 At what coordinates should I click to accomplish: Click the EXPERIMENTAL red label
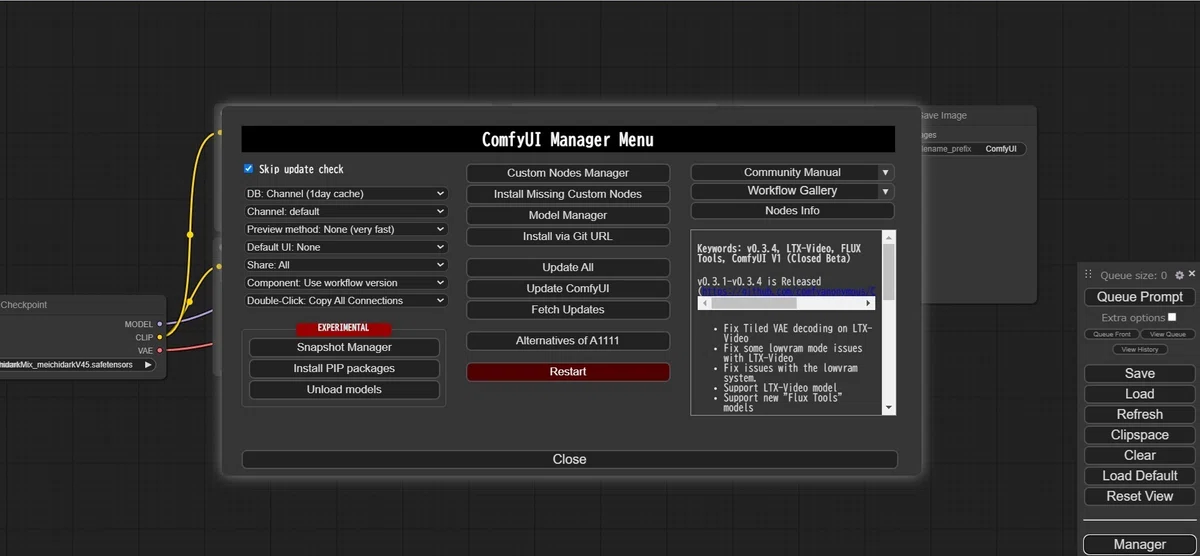click(343, 328)
